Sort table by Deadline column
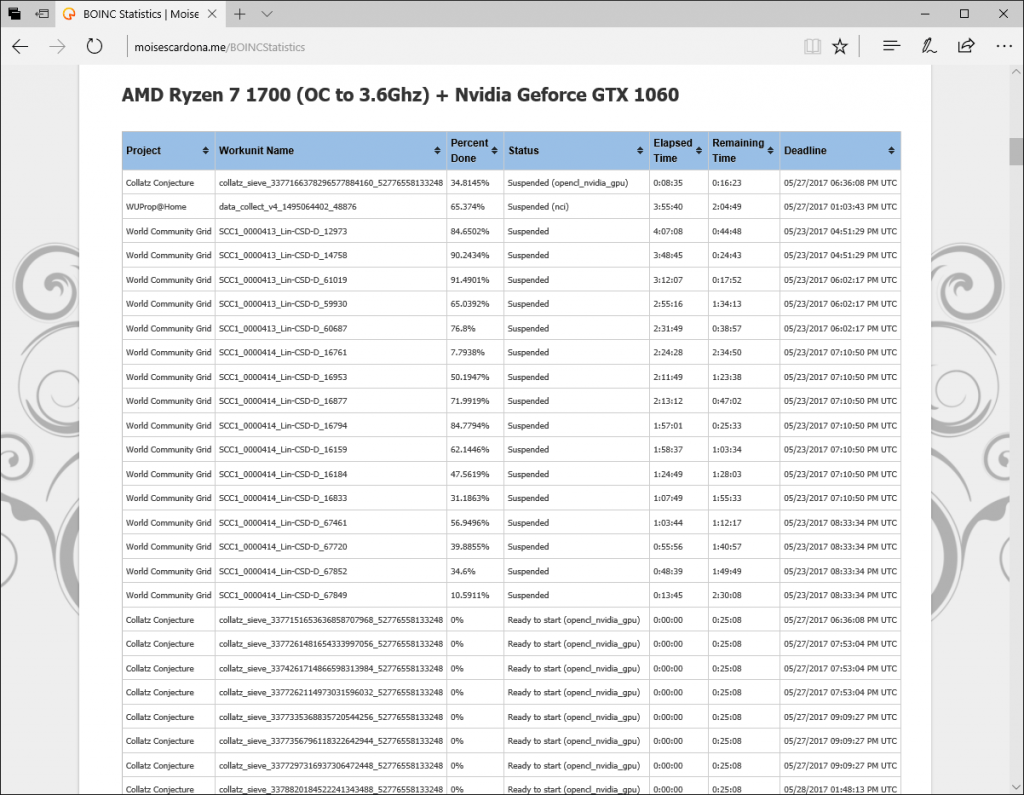 pyautogui.click(x=840, y=150)
